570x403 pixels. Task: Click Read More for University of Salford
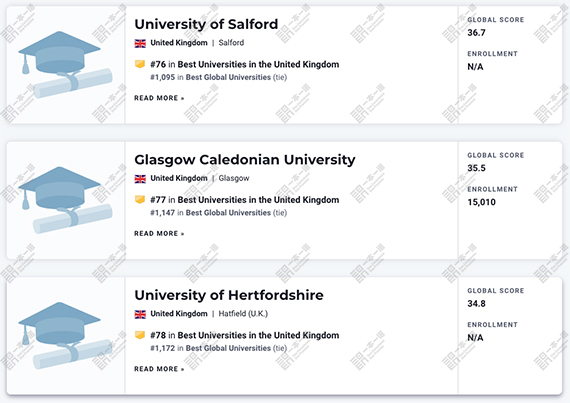[159, 98]
